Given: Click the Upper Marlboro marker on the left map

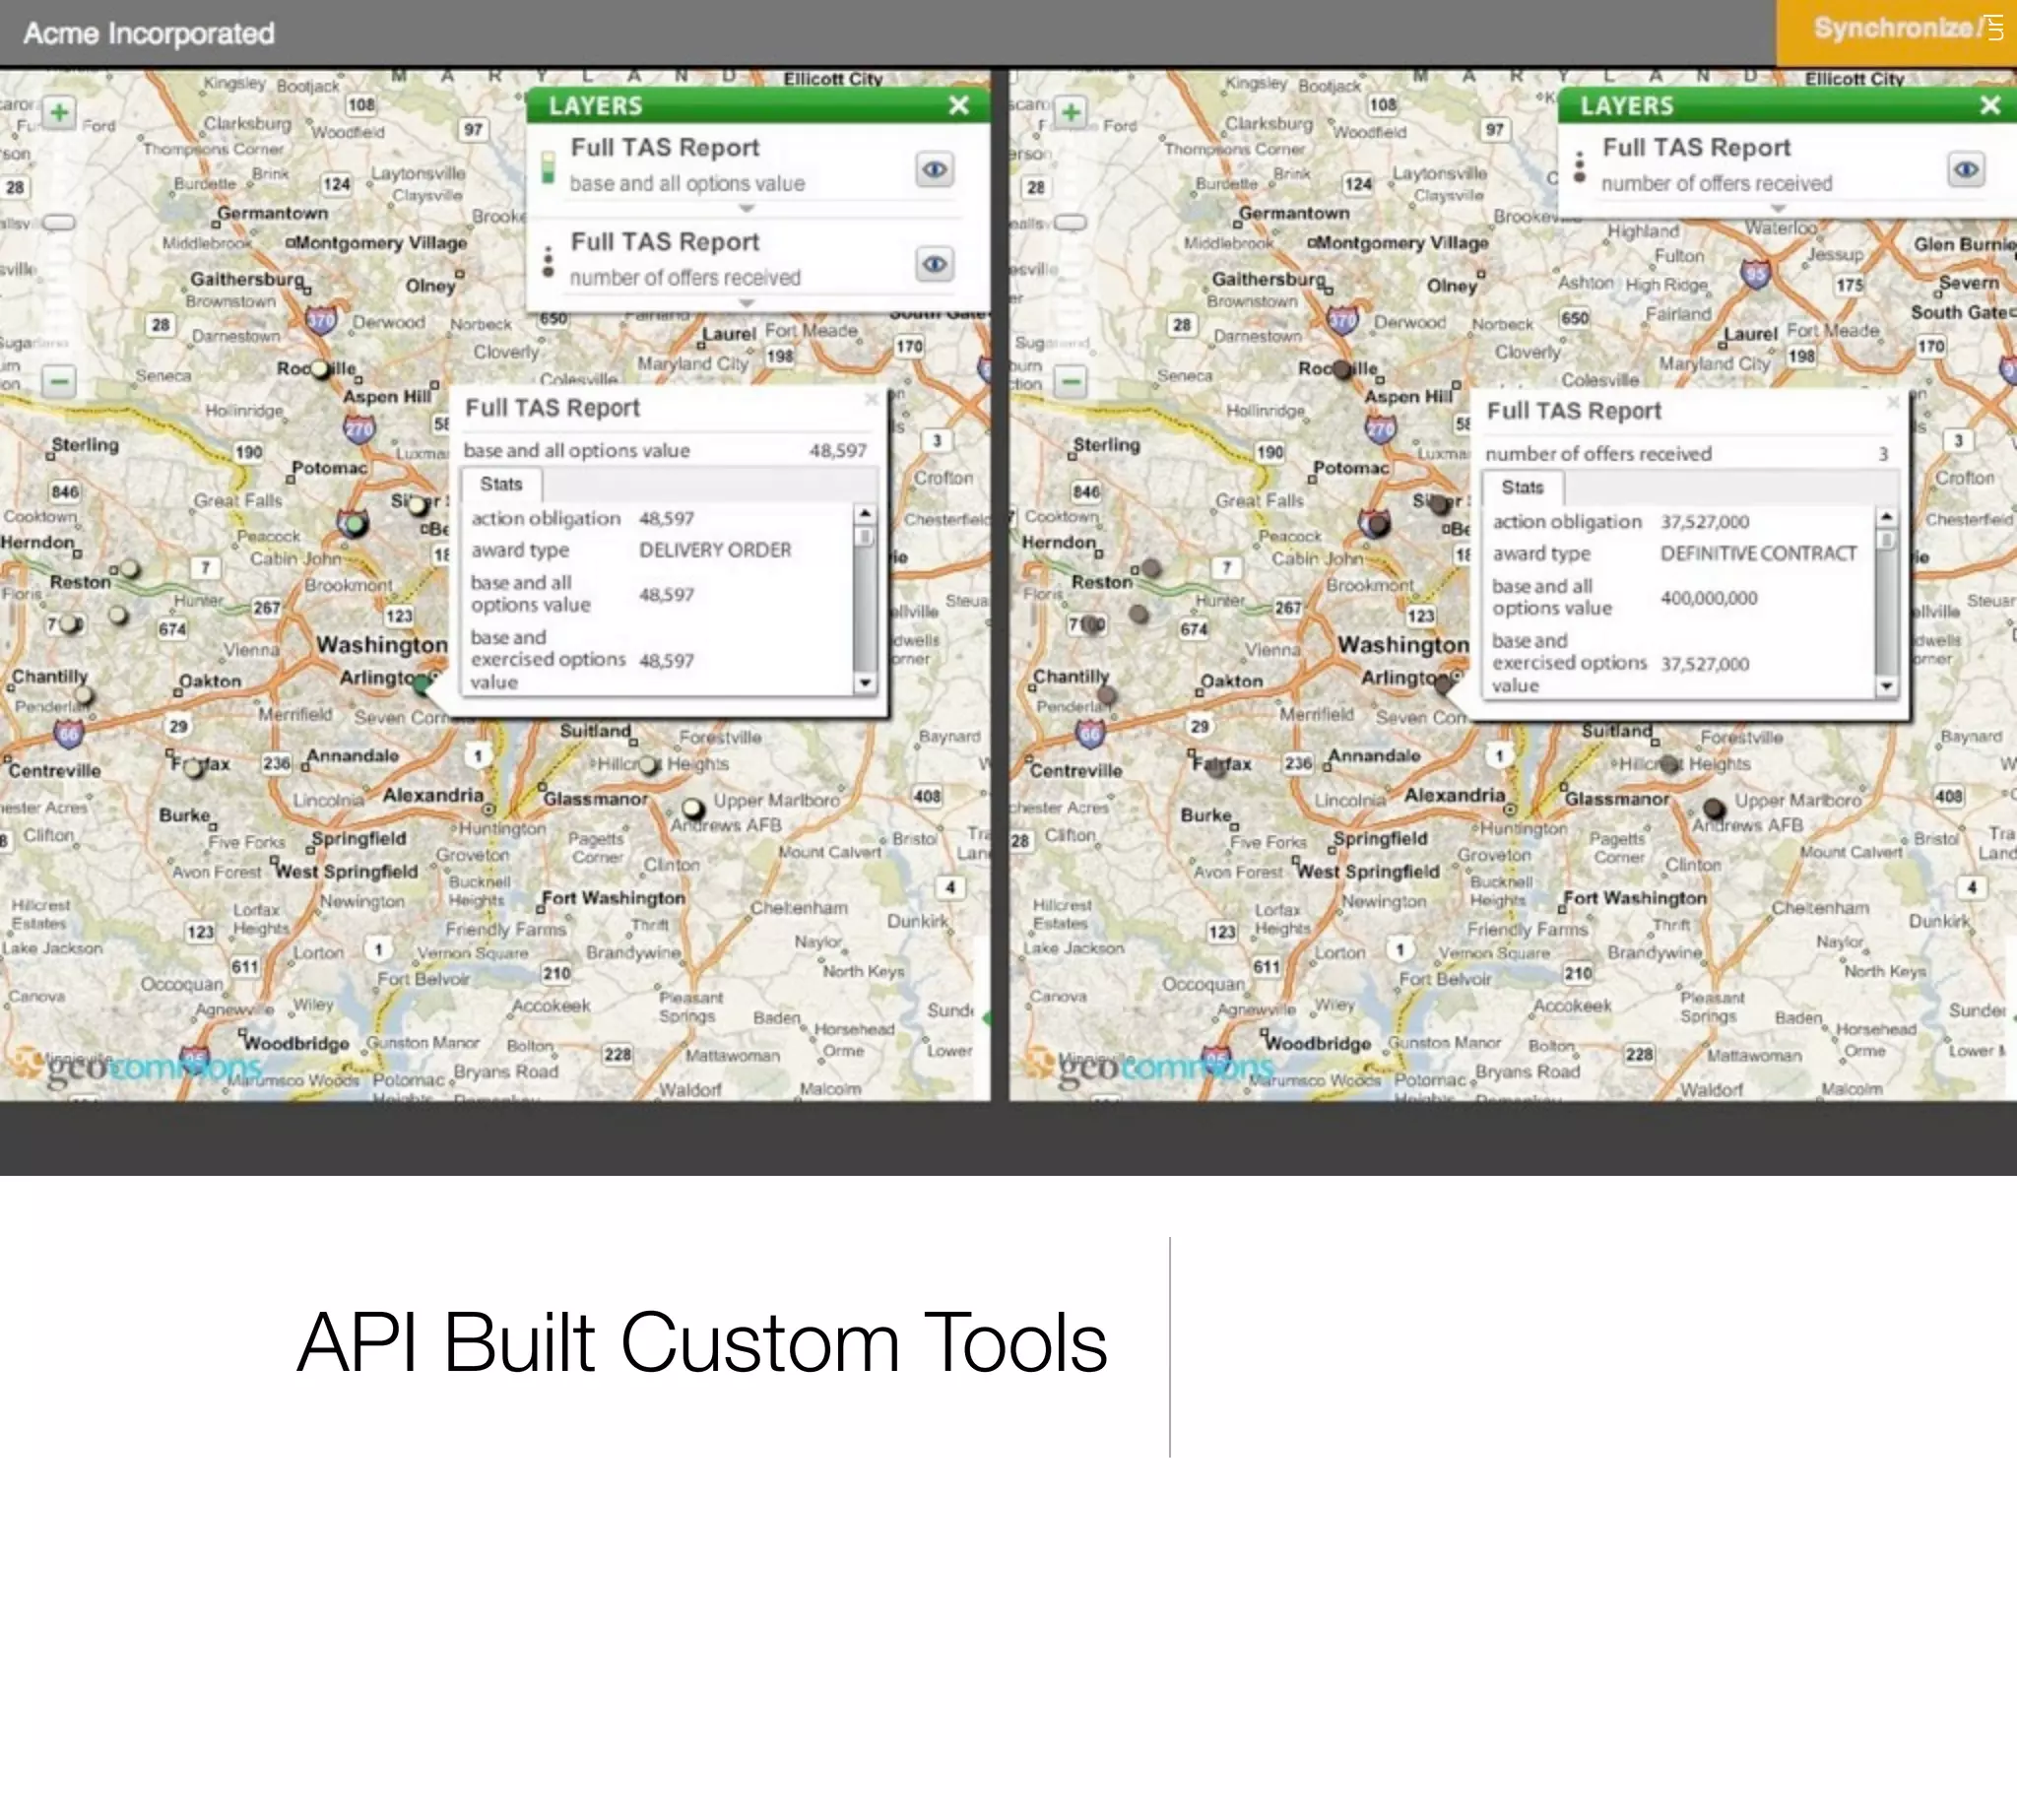Looking at the screenshot, I should tap(693, 808).
